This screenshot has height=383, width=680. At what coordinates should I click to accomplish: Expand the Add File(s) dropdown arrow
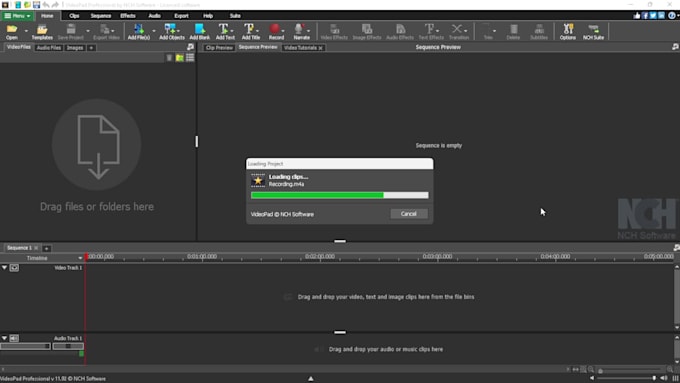click(154, 31)
